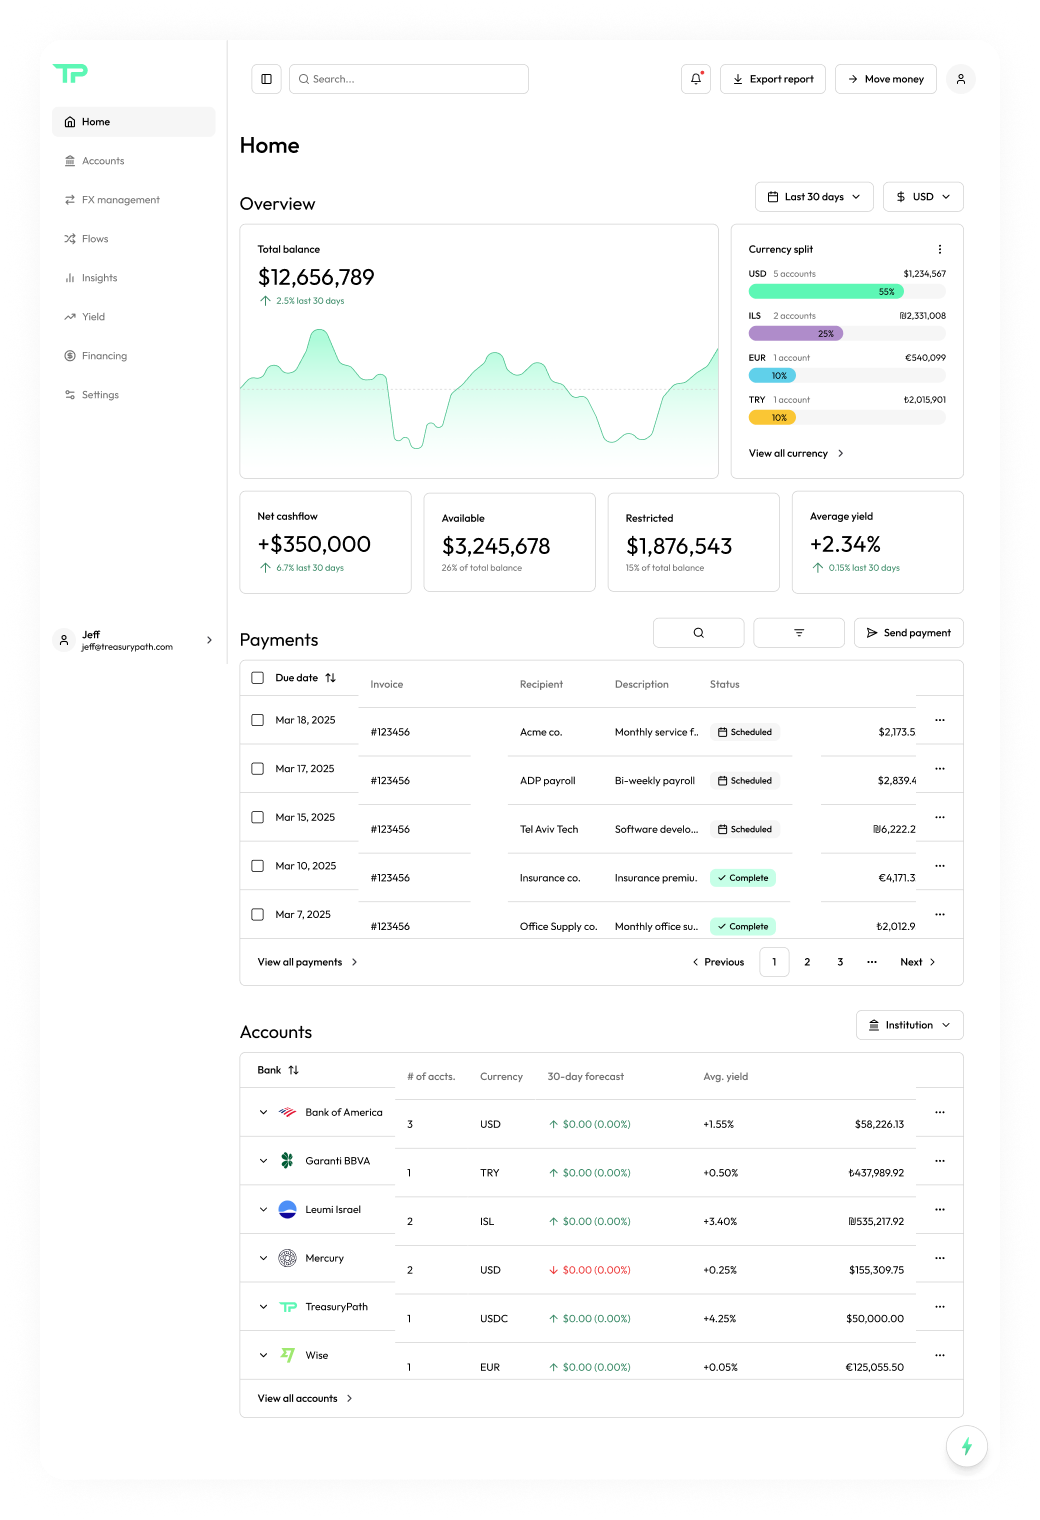The height and width of the screenshot is (1520, 1040).
Task: Open the three-dot menu on the Acme co. payment
Action: pyautogui.click(x=938, y=720)
